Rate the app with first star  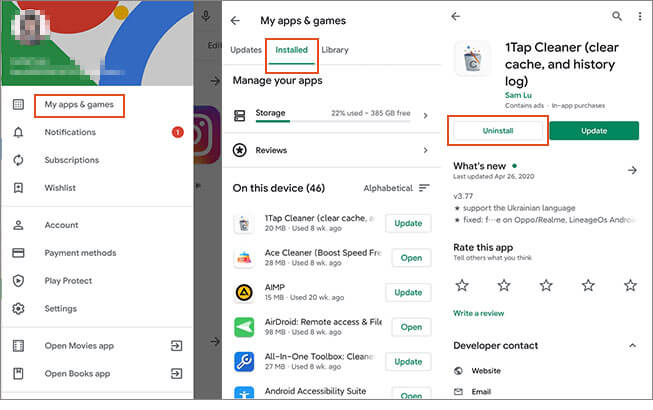point(461,285)
